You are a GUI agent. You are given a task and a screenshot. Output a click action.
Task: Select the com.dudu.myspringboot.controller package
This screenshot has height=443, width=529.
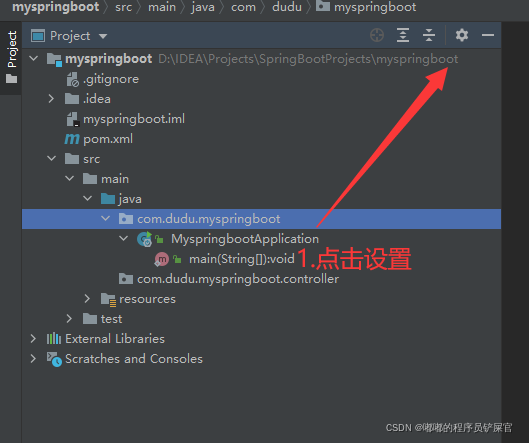coord(238,279)
